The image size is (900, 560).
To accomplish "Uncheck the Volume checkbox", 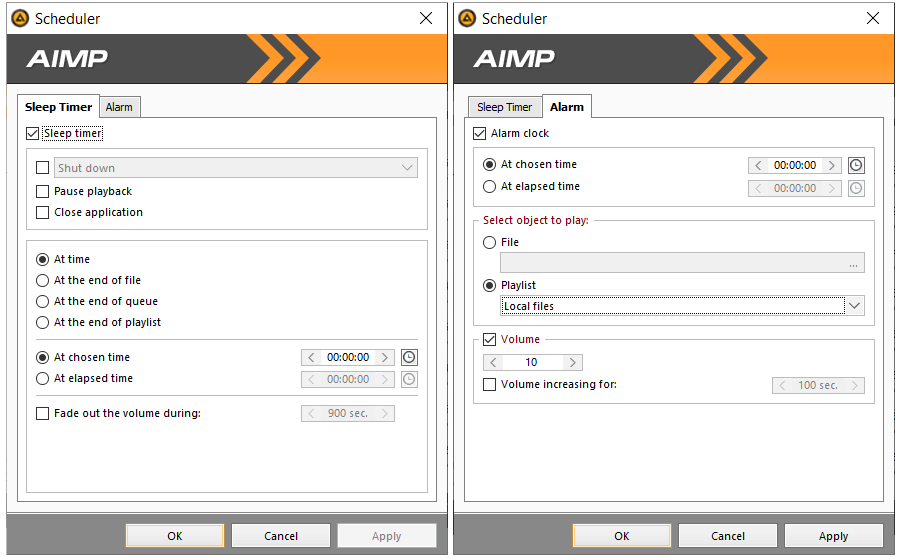I will (x=490, y=340).
